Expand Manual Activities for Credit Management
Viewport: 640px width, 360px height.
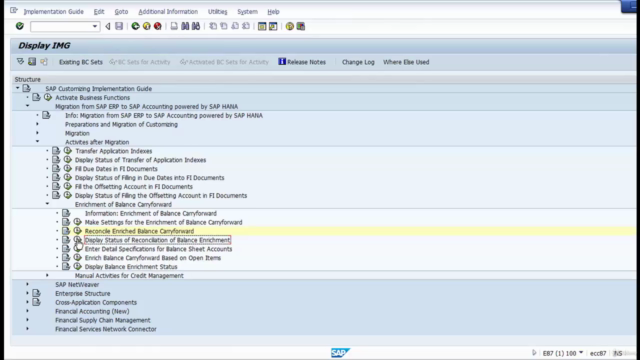(47, 275)
